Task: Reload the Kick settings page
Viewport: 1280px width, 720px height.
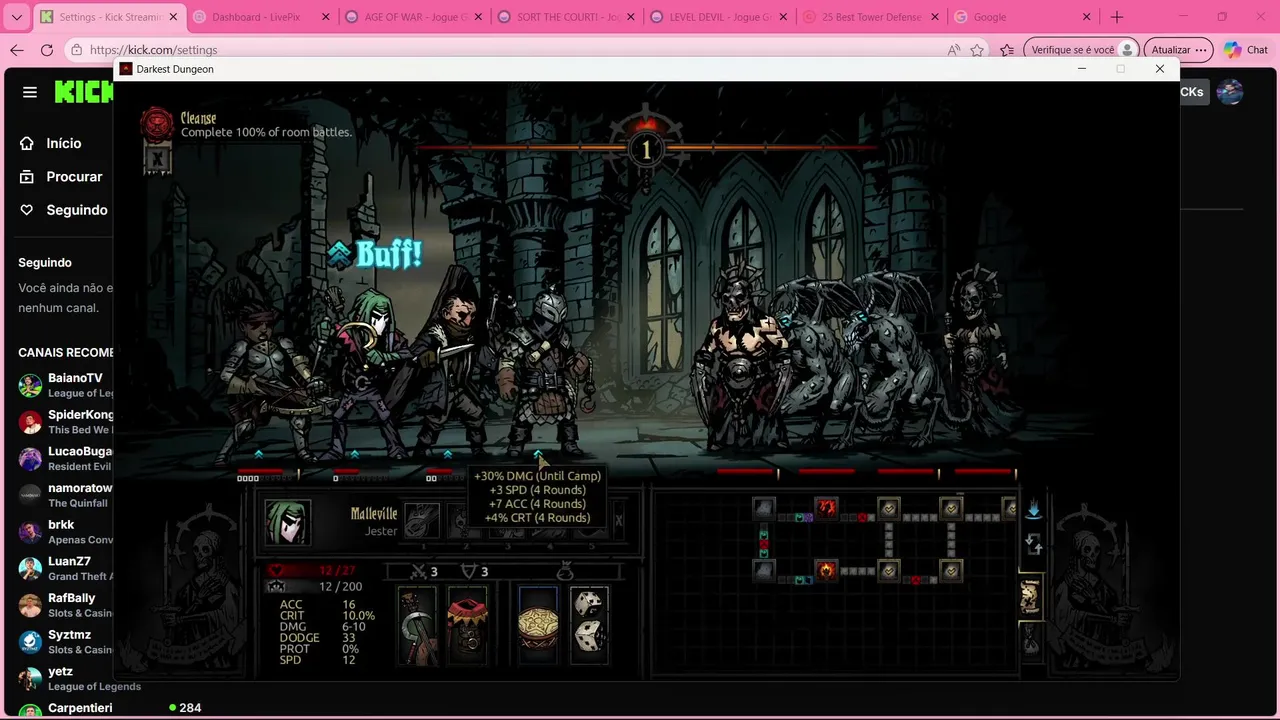Action: (46, 50)
